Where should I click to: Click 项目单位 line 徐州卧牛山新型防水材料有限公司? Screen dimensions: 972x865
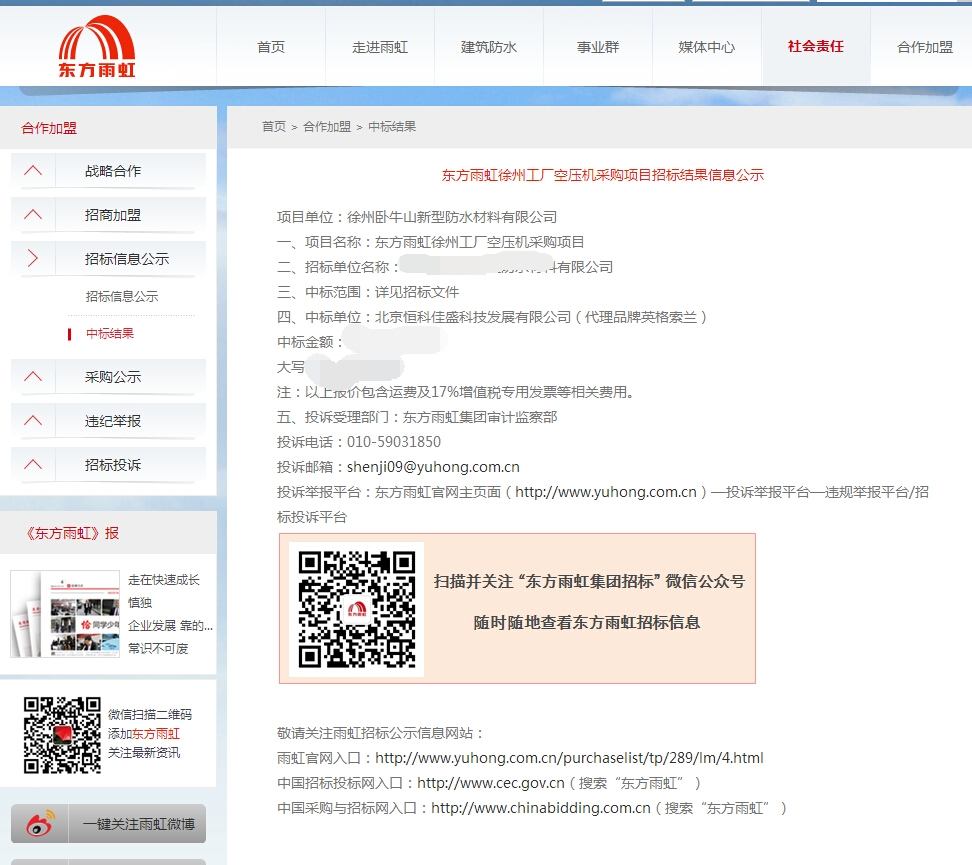(x=417, y=218)
